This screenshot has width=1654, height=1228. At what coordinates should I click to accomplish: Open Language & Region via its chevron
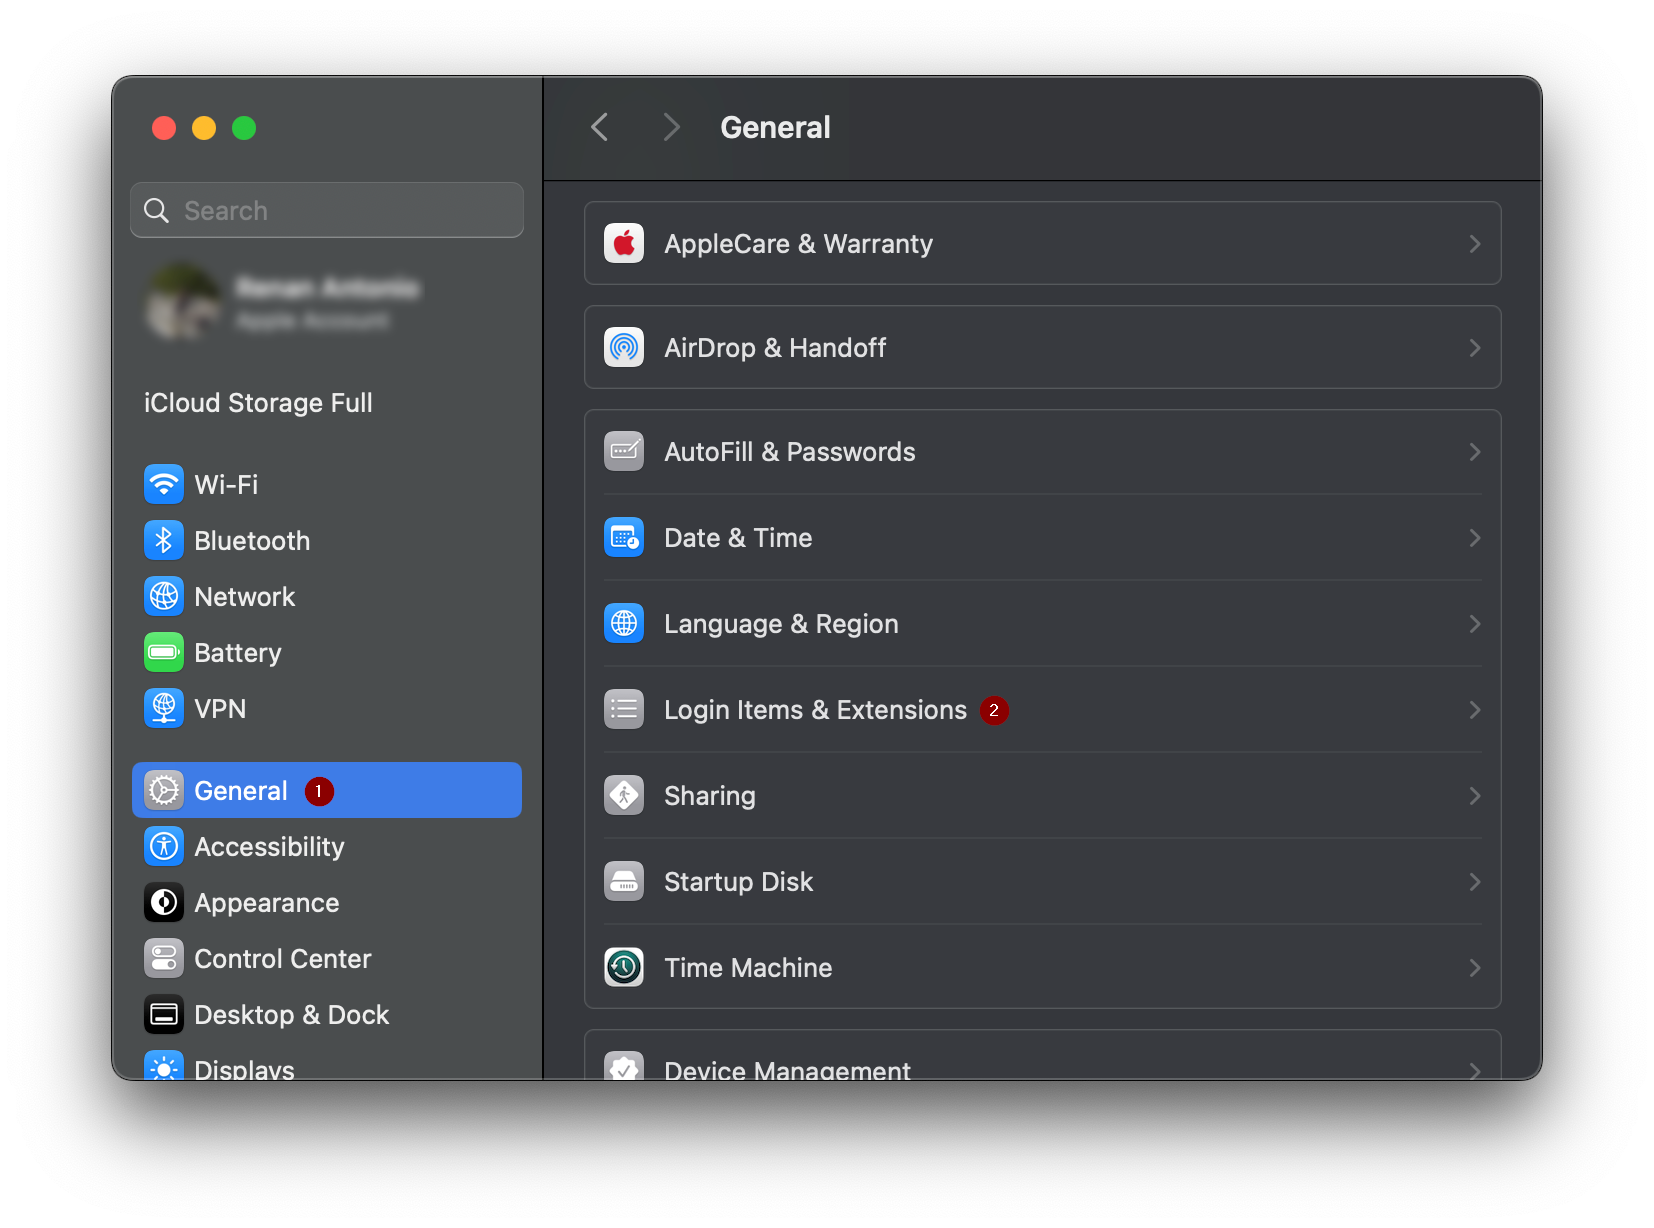1475,624
